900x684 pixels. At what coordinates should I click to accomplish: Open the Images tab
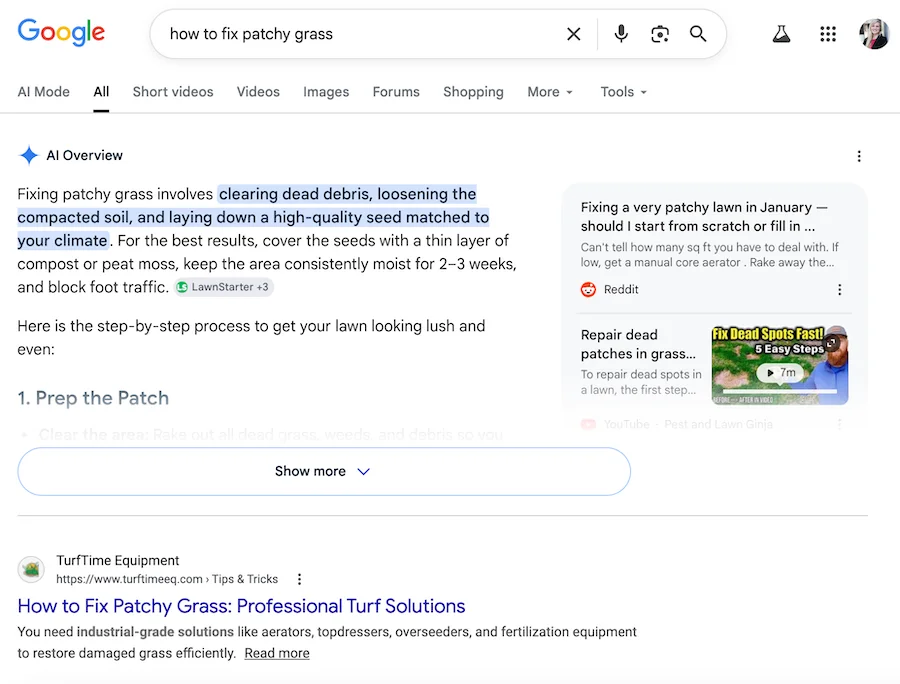click(326, 92)
